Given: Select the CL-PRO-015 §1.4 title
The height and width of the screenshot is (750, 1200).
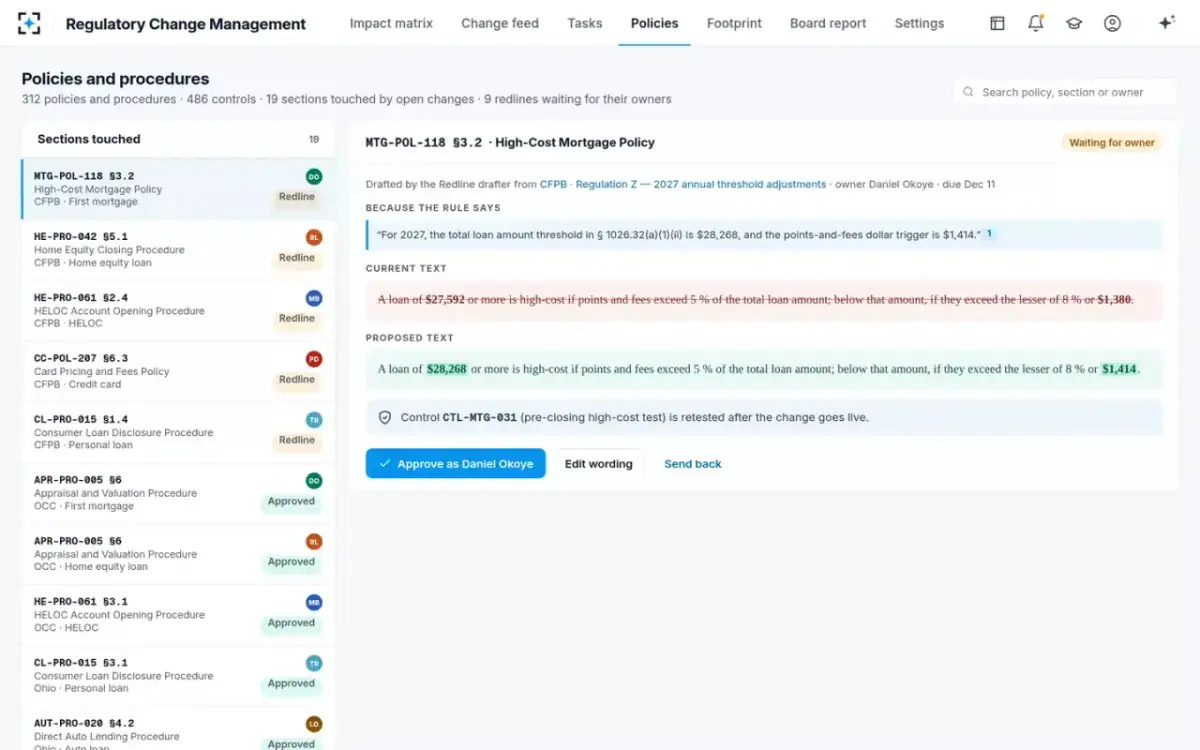Looking at the screenshot, I should tap(81, 419).
